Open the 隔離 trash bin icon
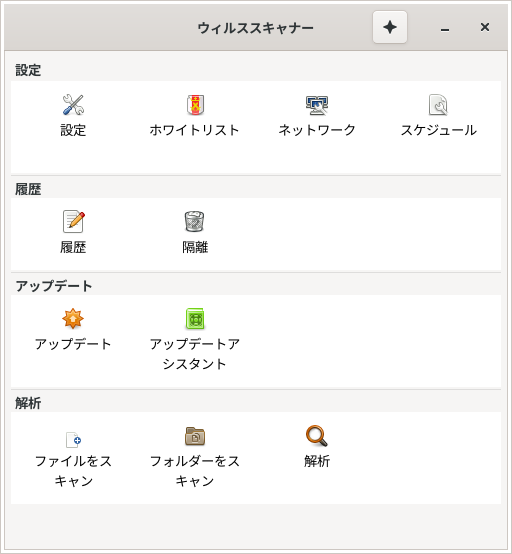Image resolution: width=512 pixels, height=554 pixels. (195, 222)
